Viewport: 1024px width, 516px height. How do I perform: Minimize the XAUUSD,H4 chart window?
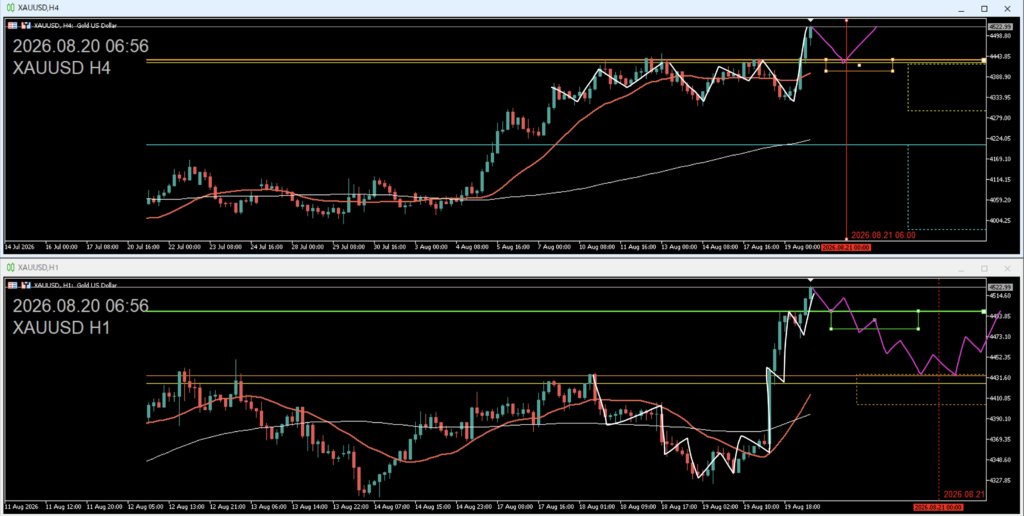(x=961, y=8)
